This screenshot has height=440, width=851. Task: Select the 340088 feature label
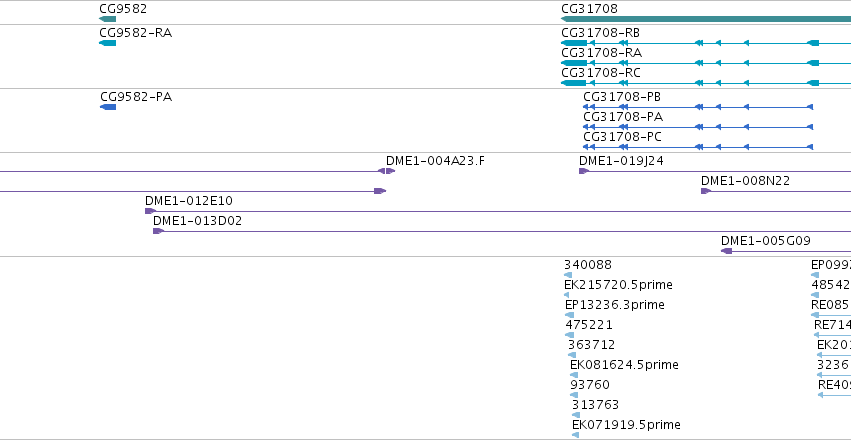coord(588,265)
